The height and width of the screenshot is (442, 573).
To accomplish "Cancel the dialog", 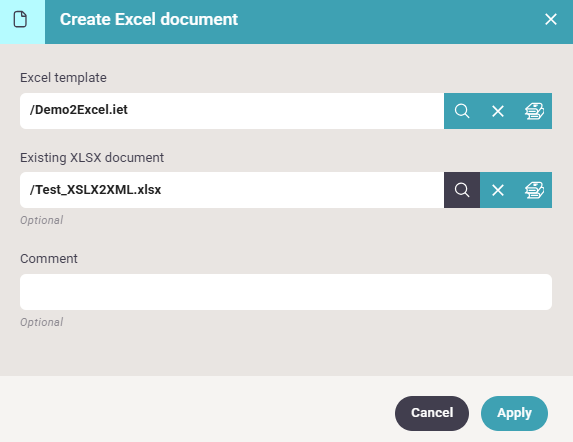I will pos(432,413).
